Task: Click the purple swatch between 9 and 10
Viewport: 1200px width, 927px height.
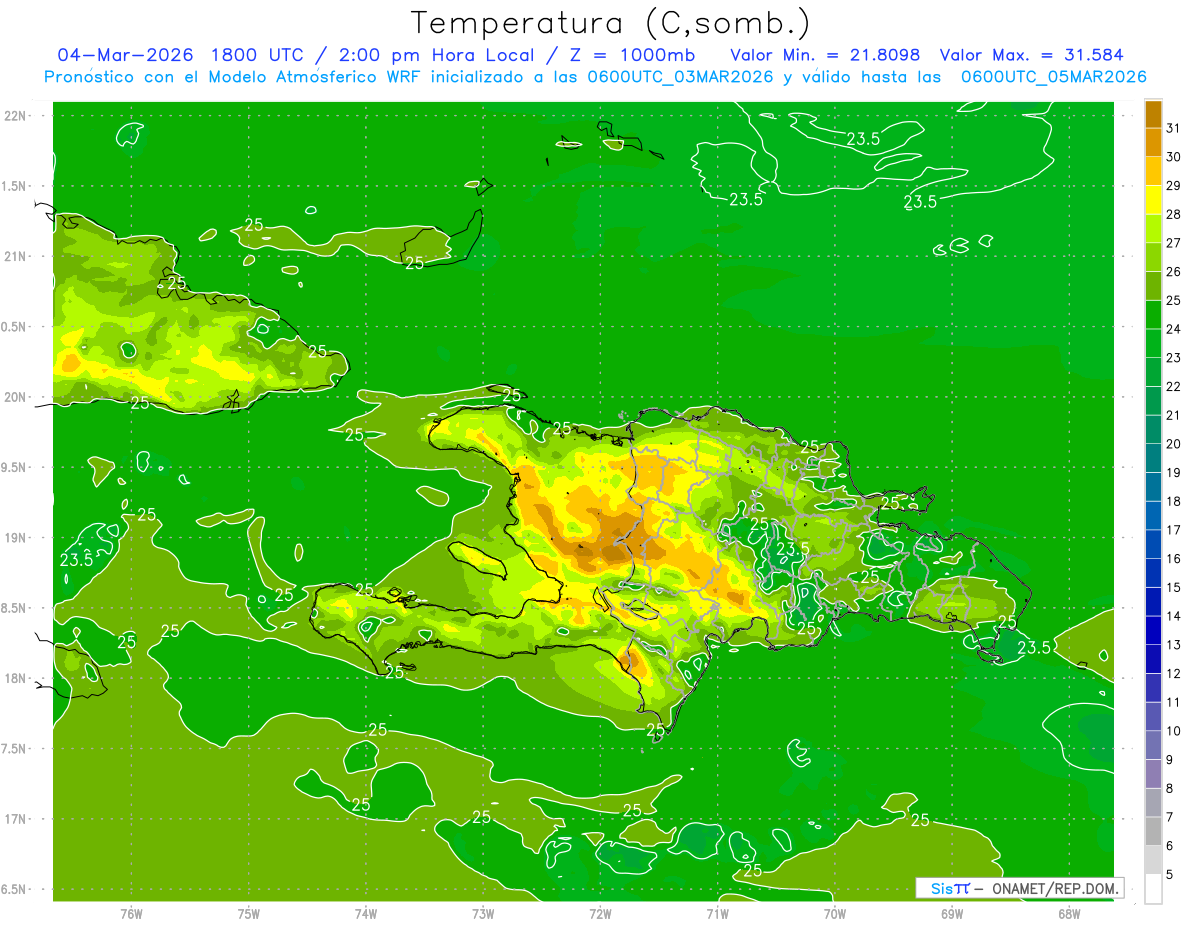Action: (1153, 745)
